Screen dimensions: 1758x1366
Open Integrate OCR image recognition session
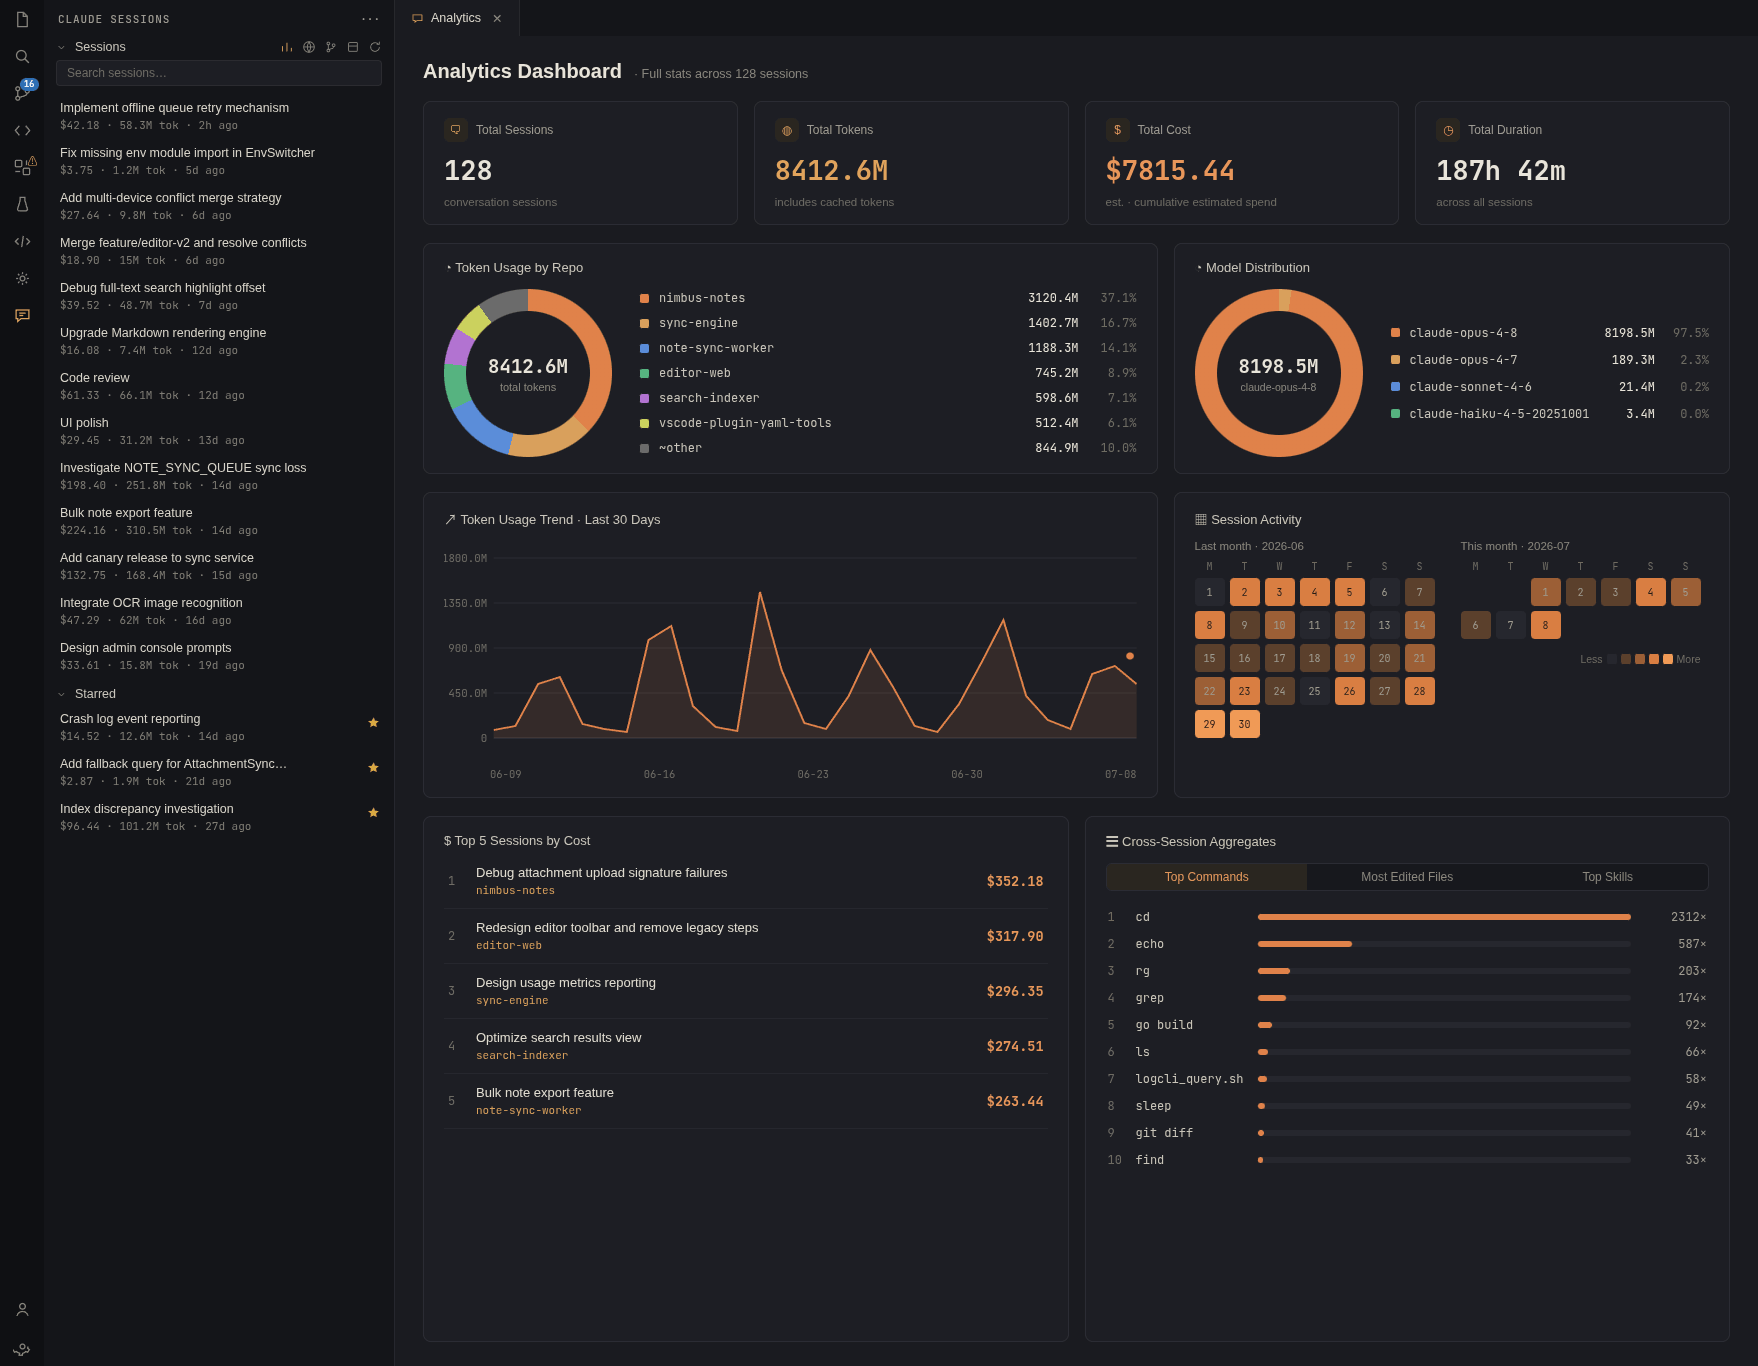[x=219, y=611]
